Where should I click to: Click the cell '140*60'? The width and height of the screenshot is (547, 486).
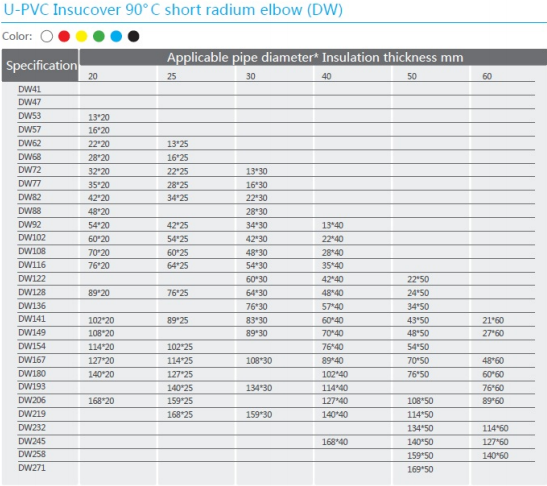coord(495,456)
